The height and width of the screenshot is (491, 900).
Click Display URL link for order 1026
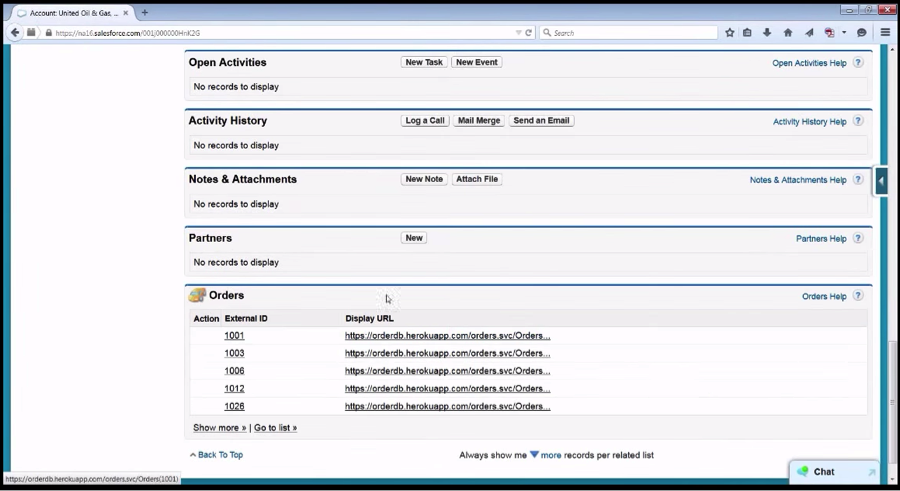(448, 407)
